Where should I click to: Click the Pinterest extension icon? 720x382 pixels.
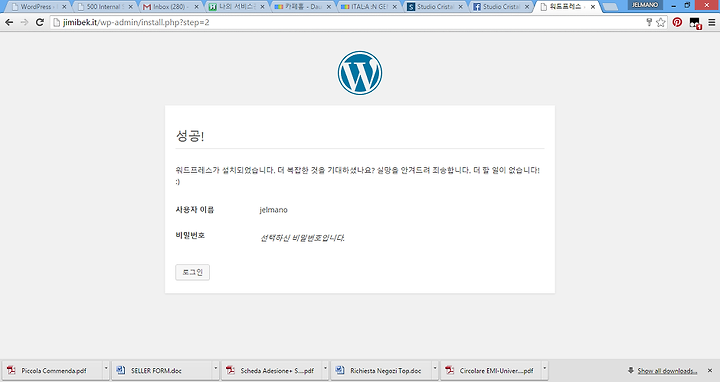point(677,22)
